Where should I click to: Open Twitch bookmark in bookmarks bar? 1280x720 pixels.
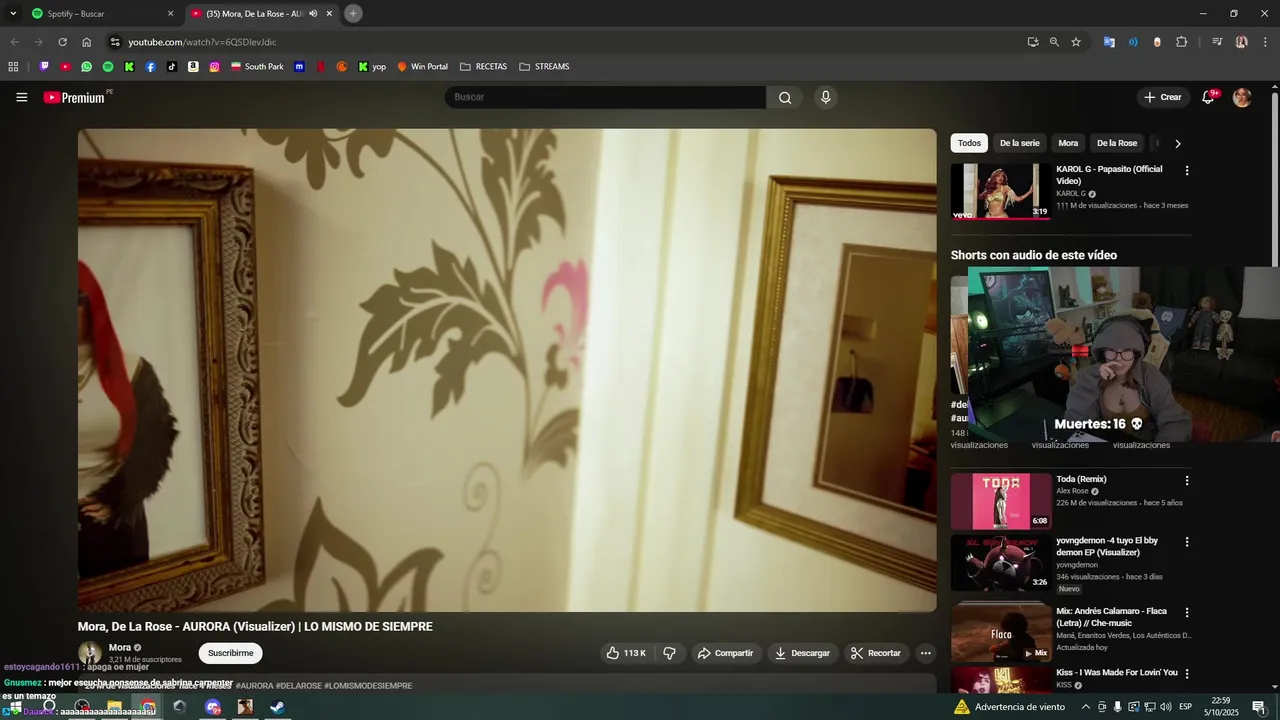tap(44, 67)
